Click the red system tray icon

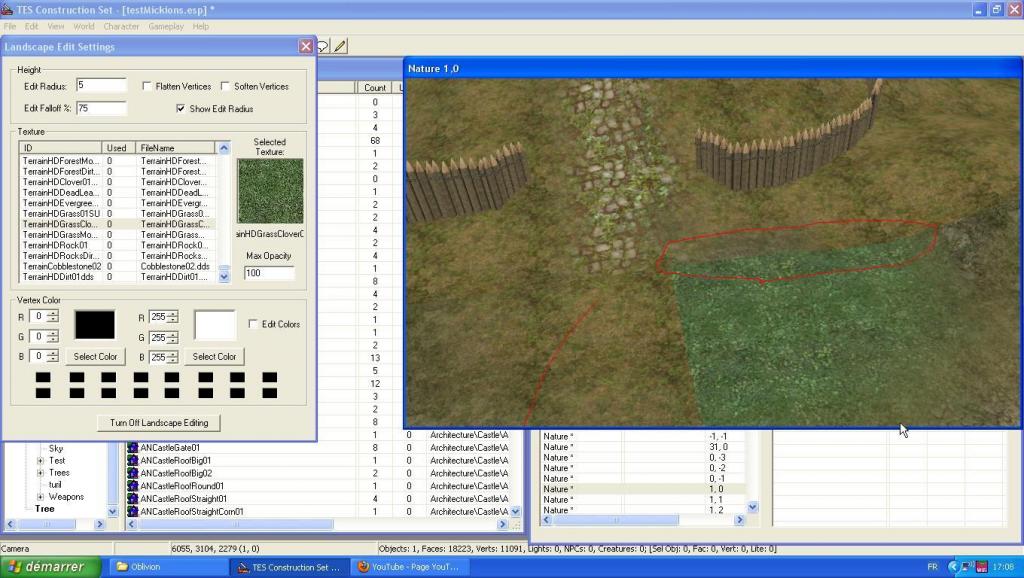(982, 567)
